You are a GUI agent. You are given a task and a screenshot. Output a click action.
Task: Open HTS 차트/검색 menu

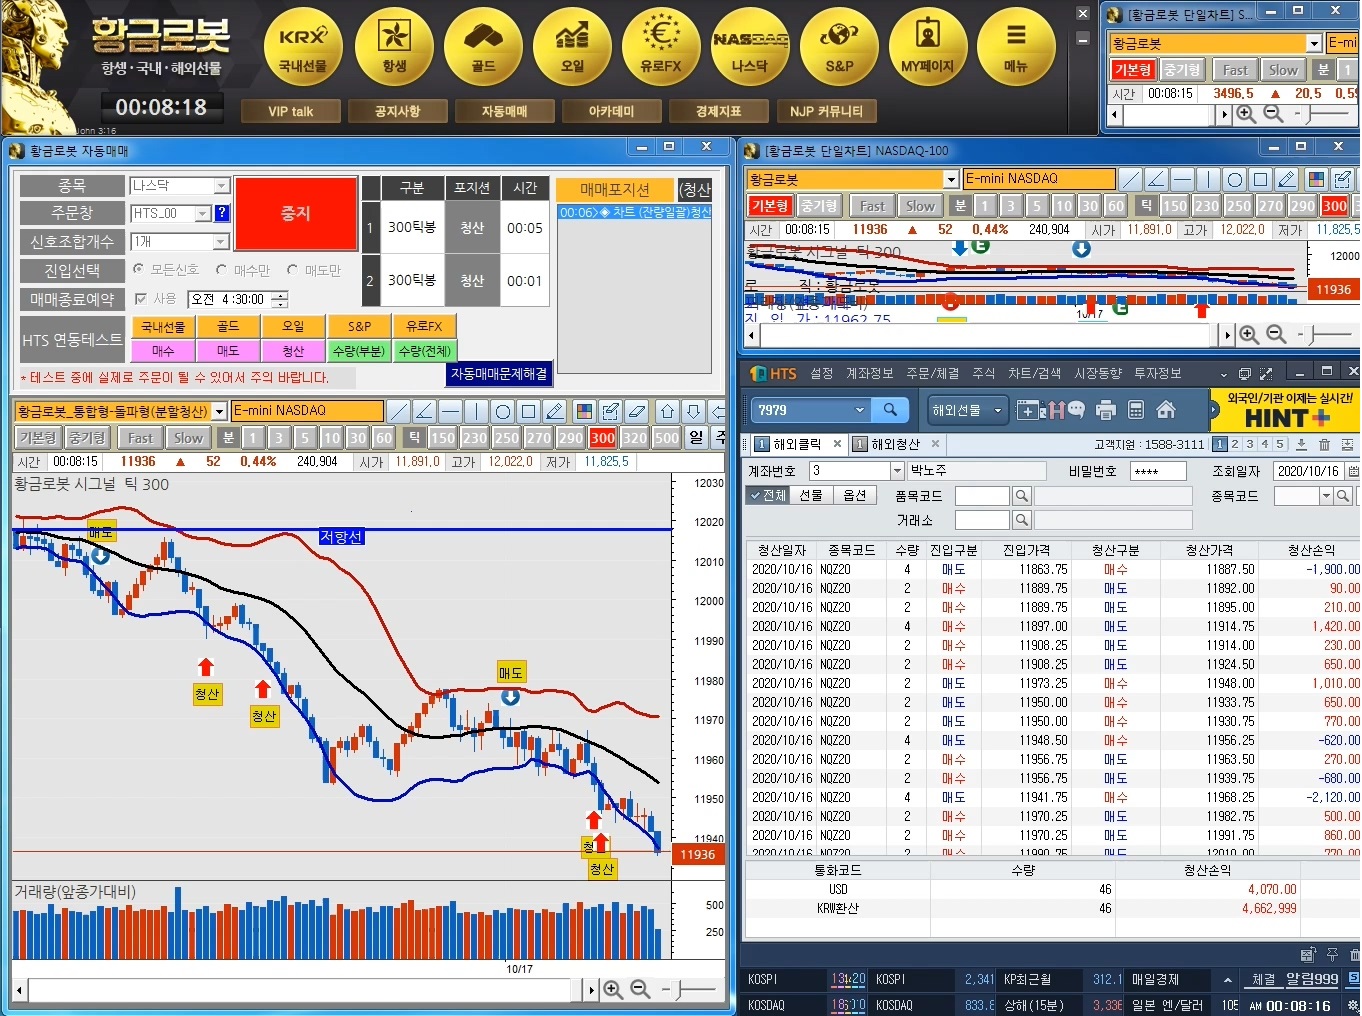coord(1035,373)
